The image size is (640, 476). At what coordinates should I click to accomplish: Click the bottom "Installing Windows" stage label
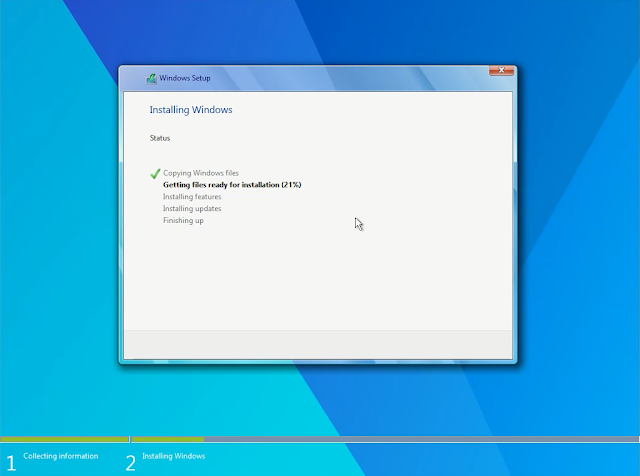(x=173, y=456)
